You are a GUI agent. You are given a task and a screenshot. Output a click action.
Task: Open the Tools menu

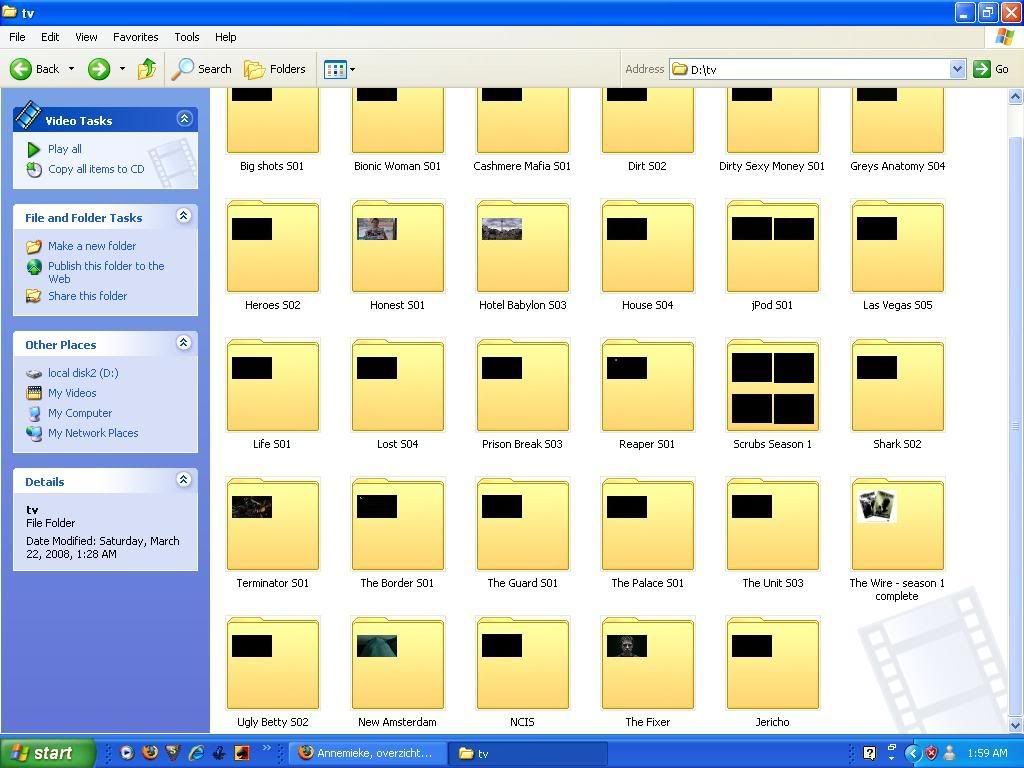187,37
